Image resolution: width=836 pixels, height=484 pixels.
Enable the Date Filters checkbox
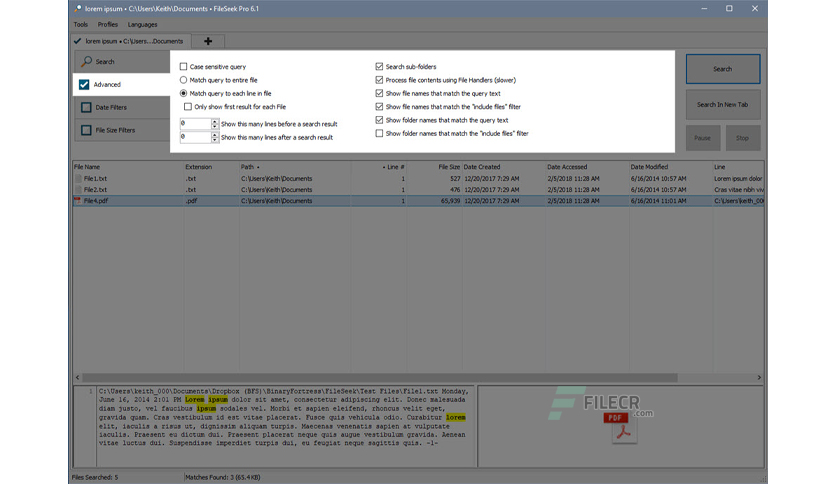point(86,107)
